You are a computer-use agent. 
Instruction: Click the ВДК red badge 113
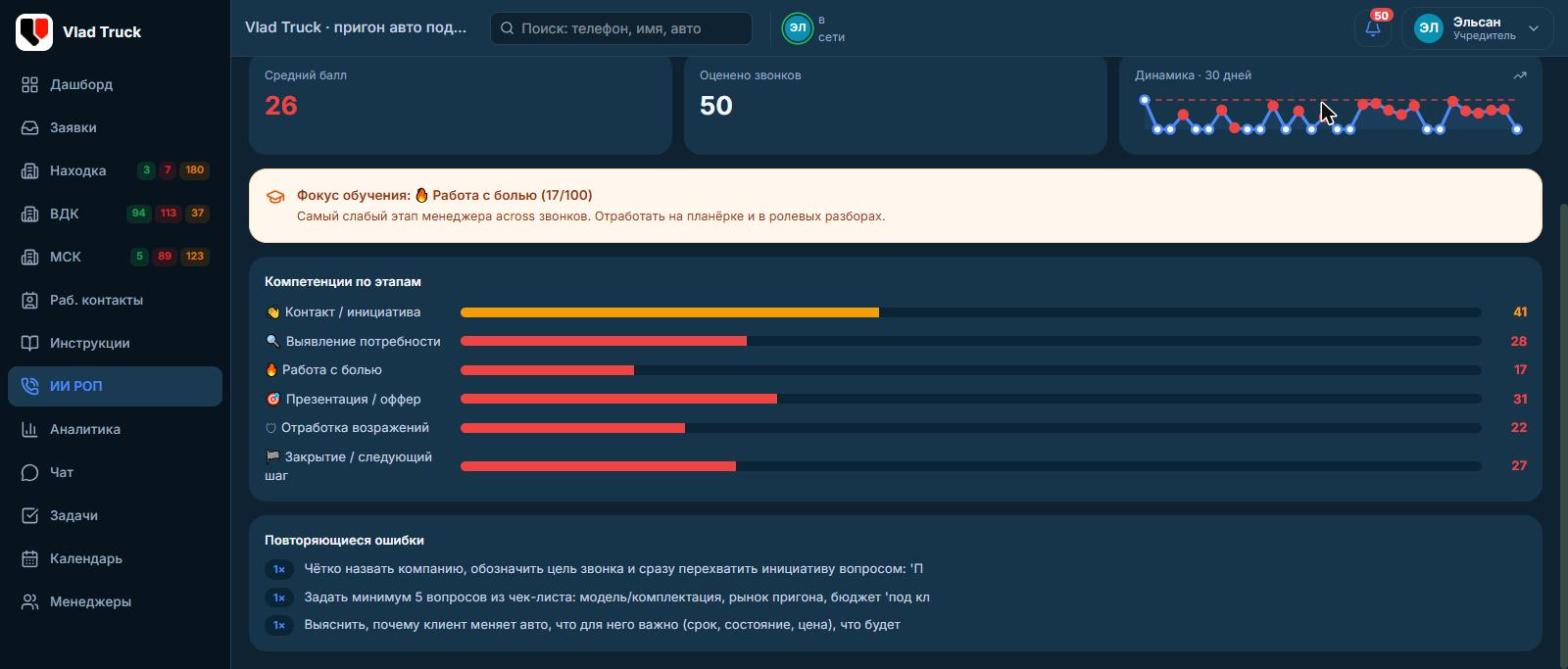tap(168, 214)
